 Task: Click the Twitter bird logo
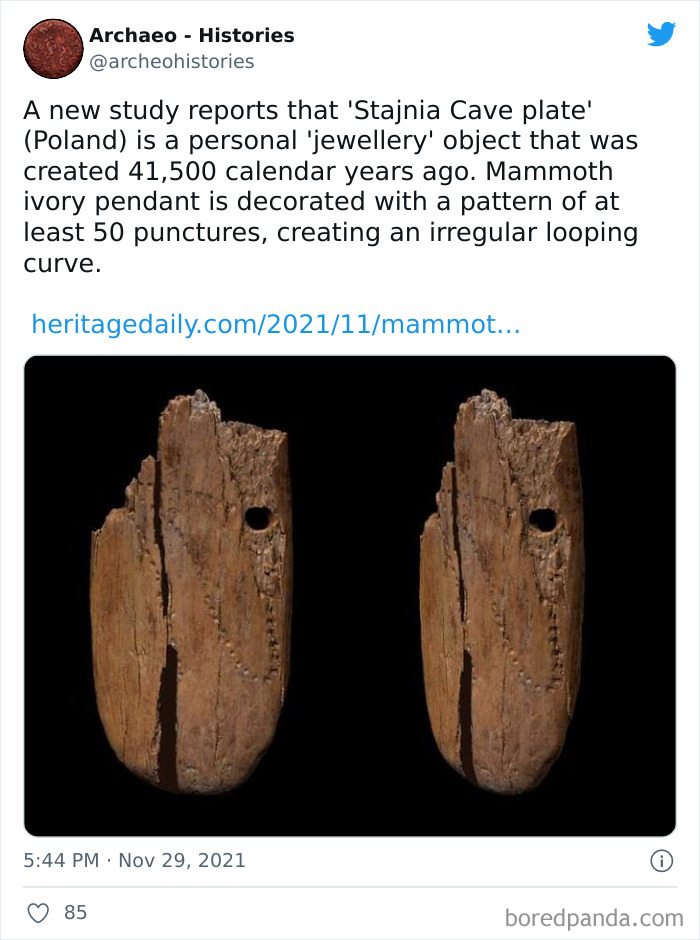661,34
